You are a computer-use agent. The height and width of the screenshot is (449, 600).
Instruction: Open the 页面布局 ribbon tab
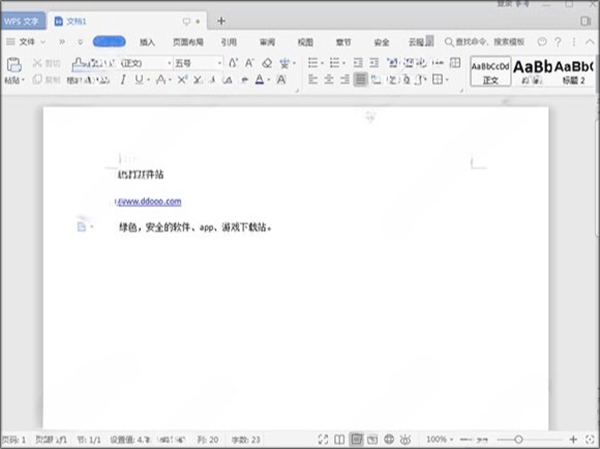187,42
